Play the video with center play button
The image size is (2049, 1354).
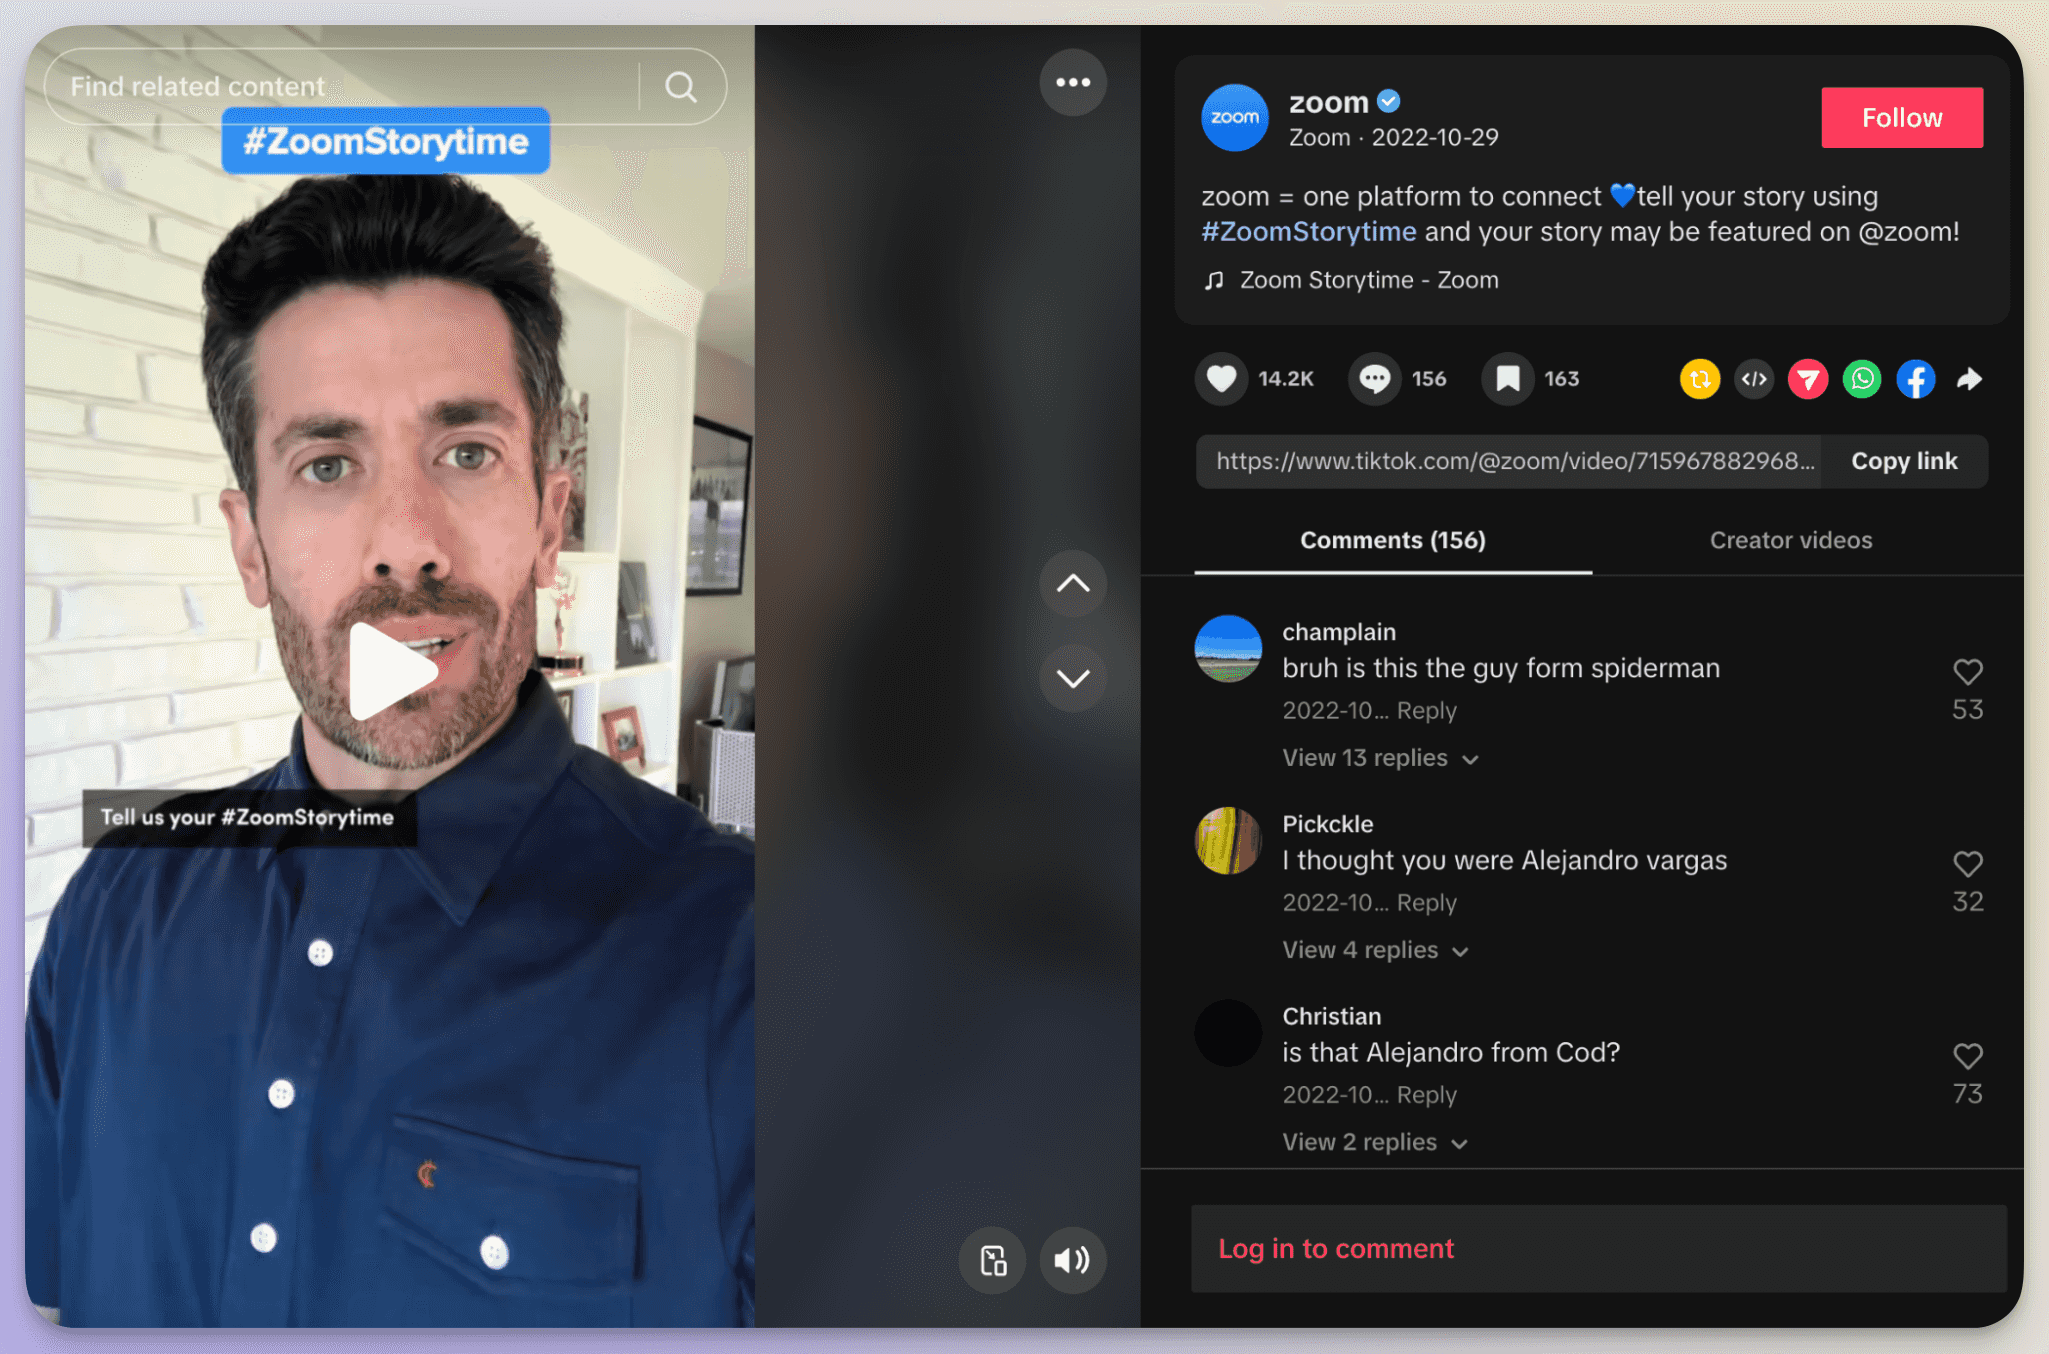[392, 671]
